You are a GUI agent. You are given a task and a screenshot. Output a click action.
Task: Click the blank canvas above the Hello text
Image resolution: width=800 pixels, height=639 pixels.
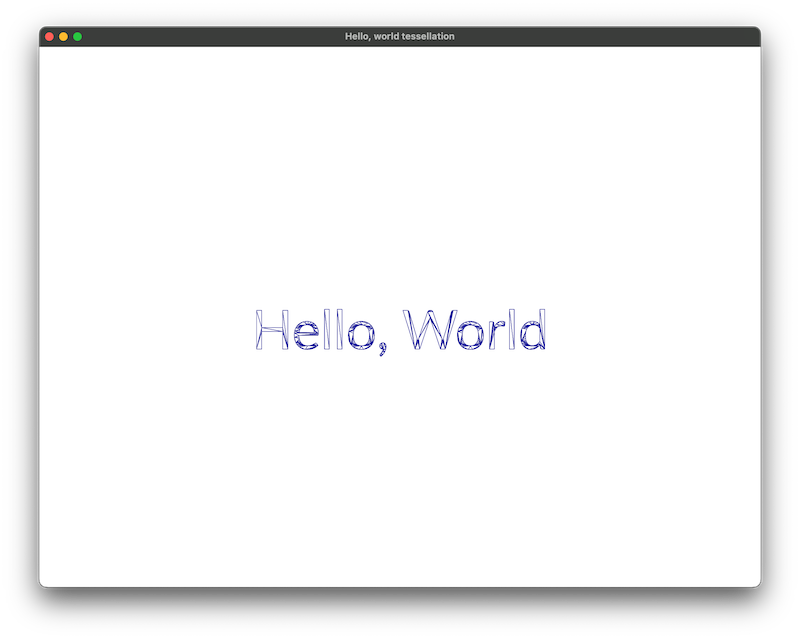click(x=400, y=180)
